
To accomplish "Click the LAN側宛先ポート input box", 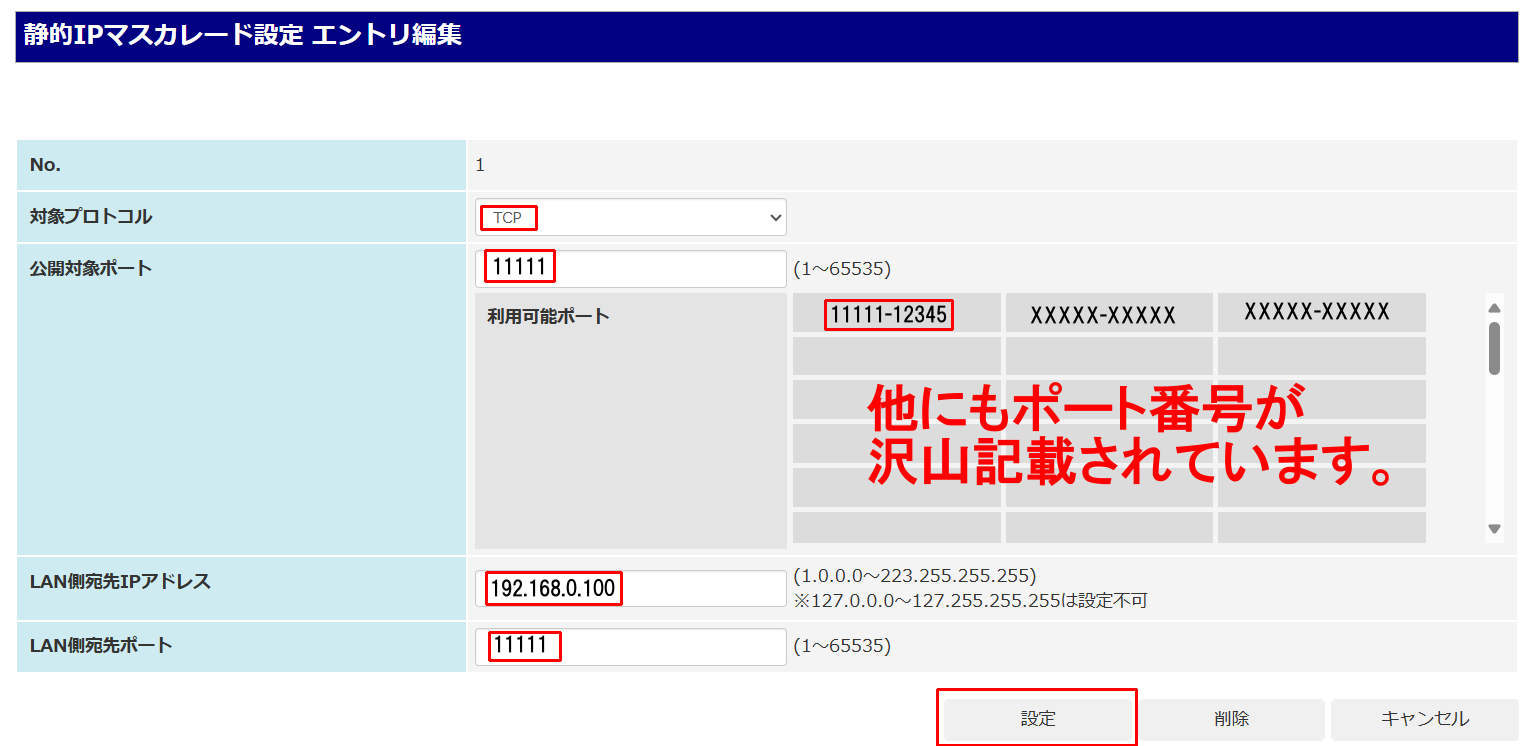I will (x=630, y=646).
